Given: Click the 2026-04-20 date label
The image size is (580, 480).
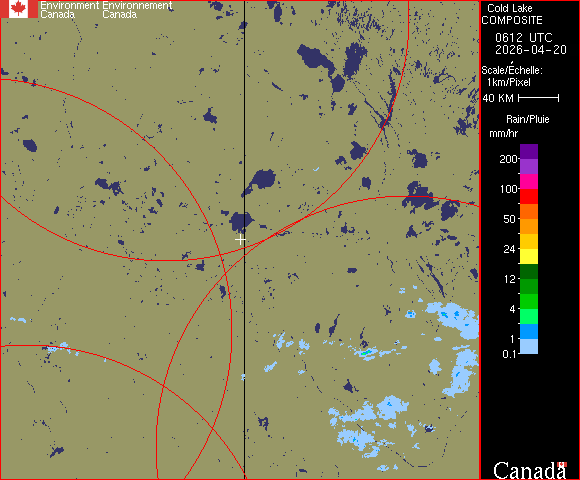Looking at the screenshot, I should [531, 50].
